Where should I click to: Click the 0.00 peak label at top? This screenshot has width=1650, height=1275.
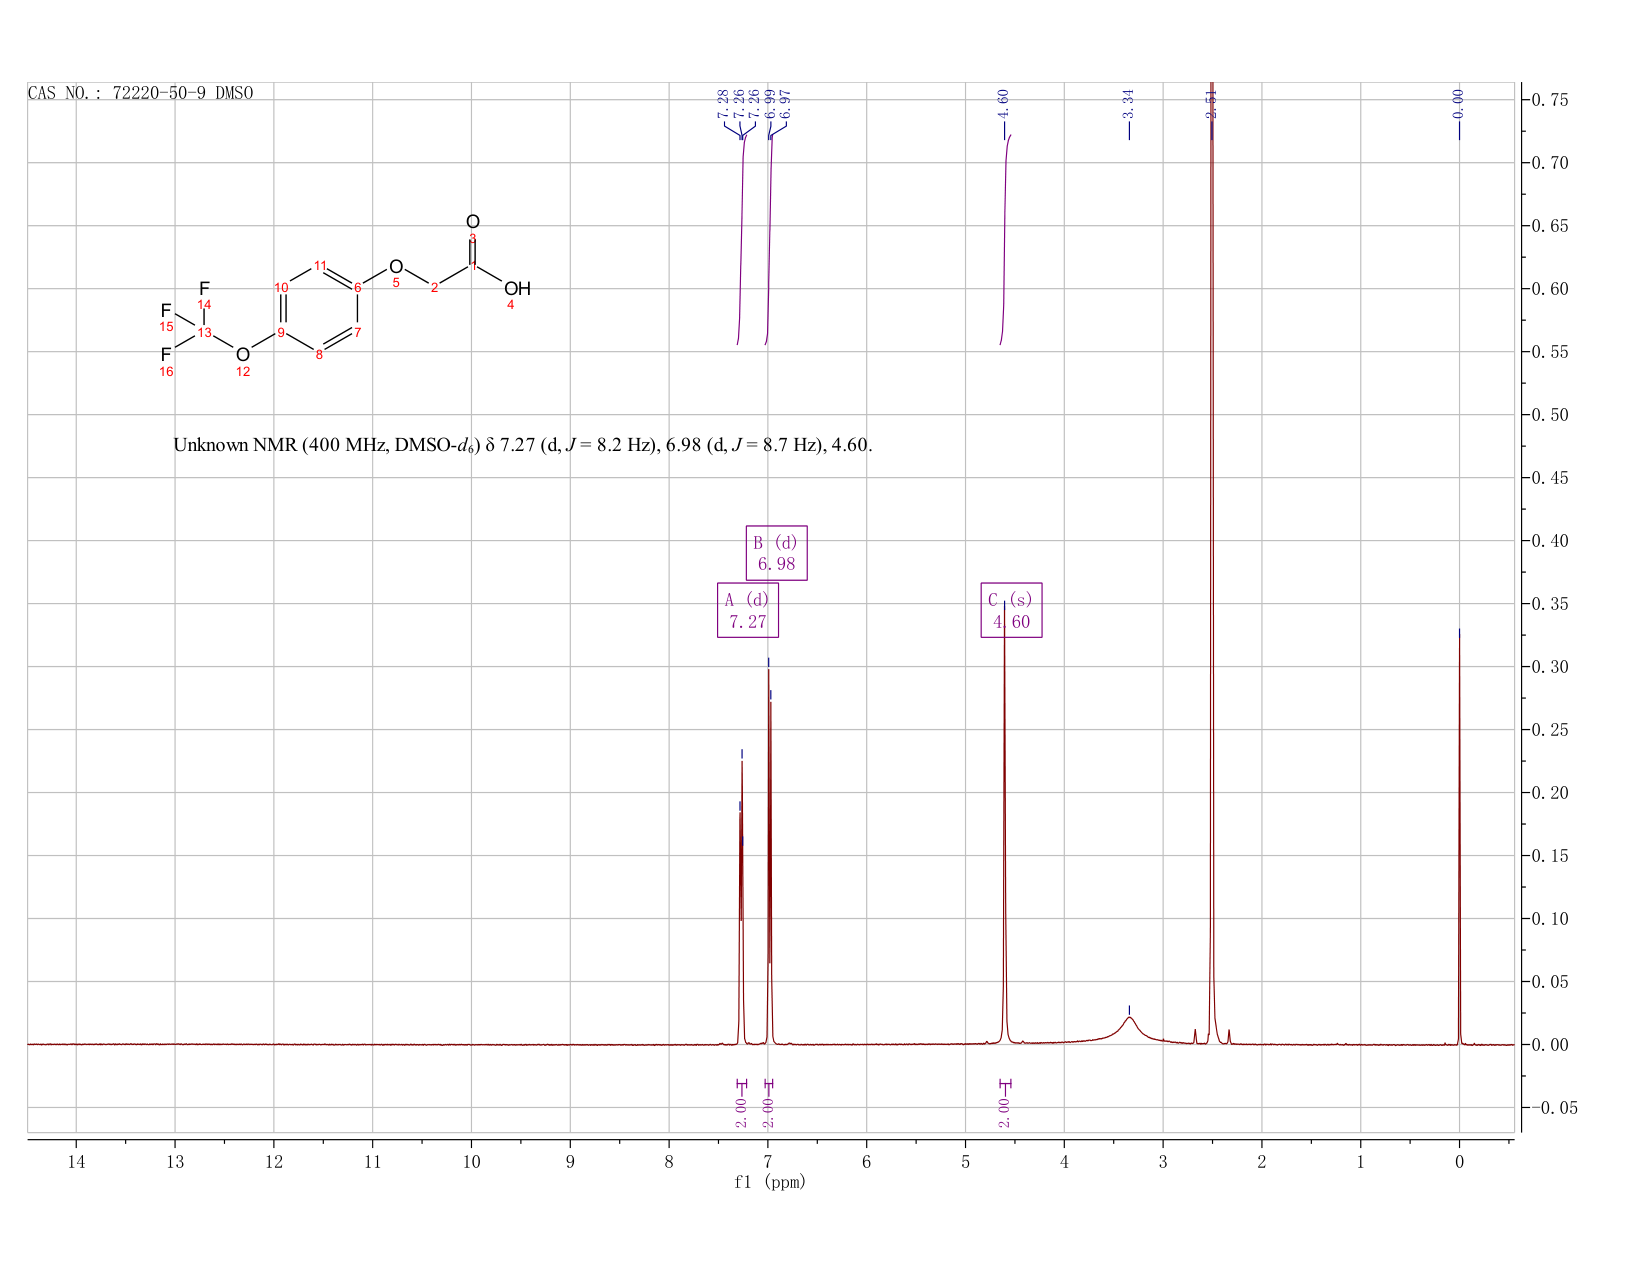tap(1458, 104)
